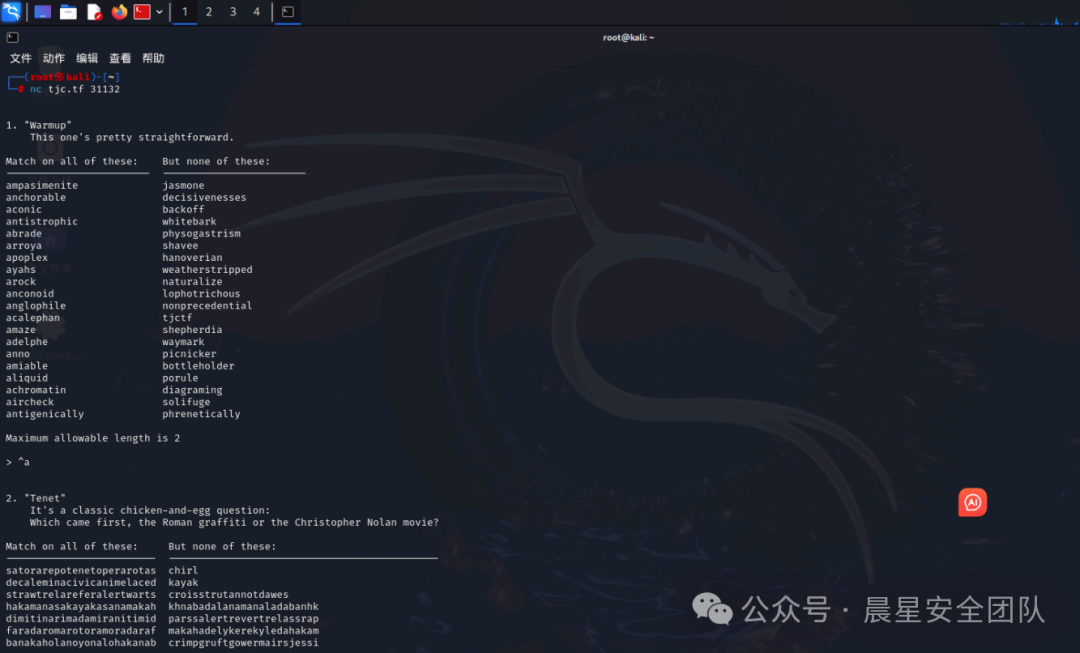Click the orange AI floating button
This screenshot has height=653, width=1080.
(x=972, y=502)
